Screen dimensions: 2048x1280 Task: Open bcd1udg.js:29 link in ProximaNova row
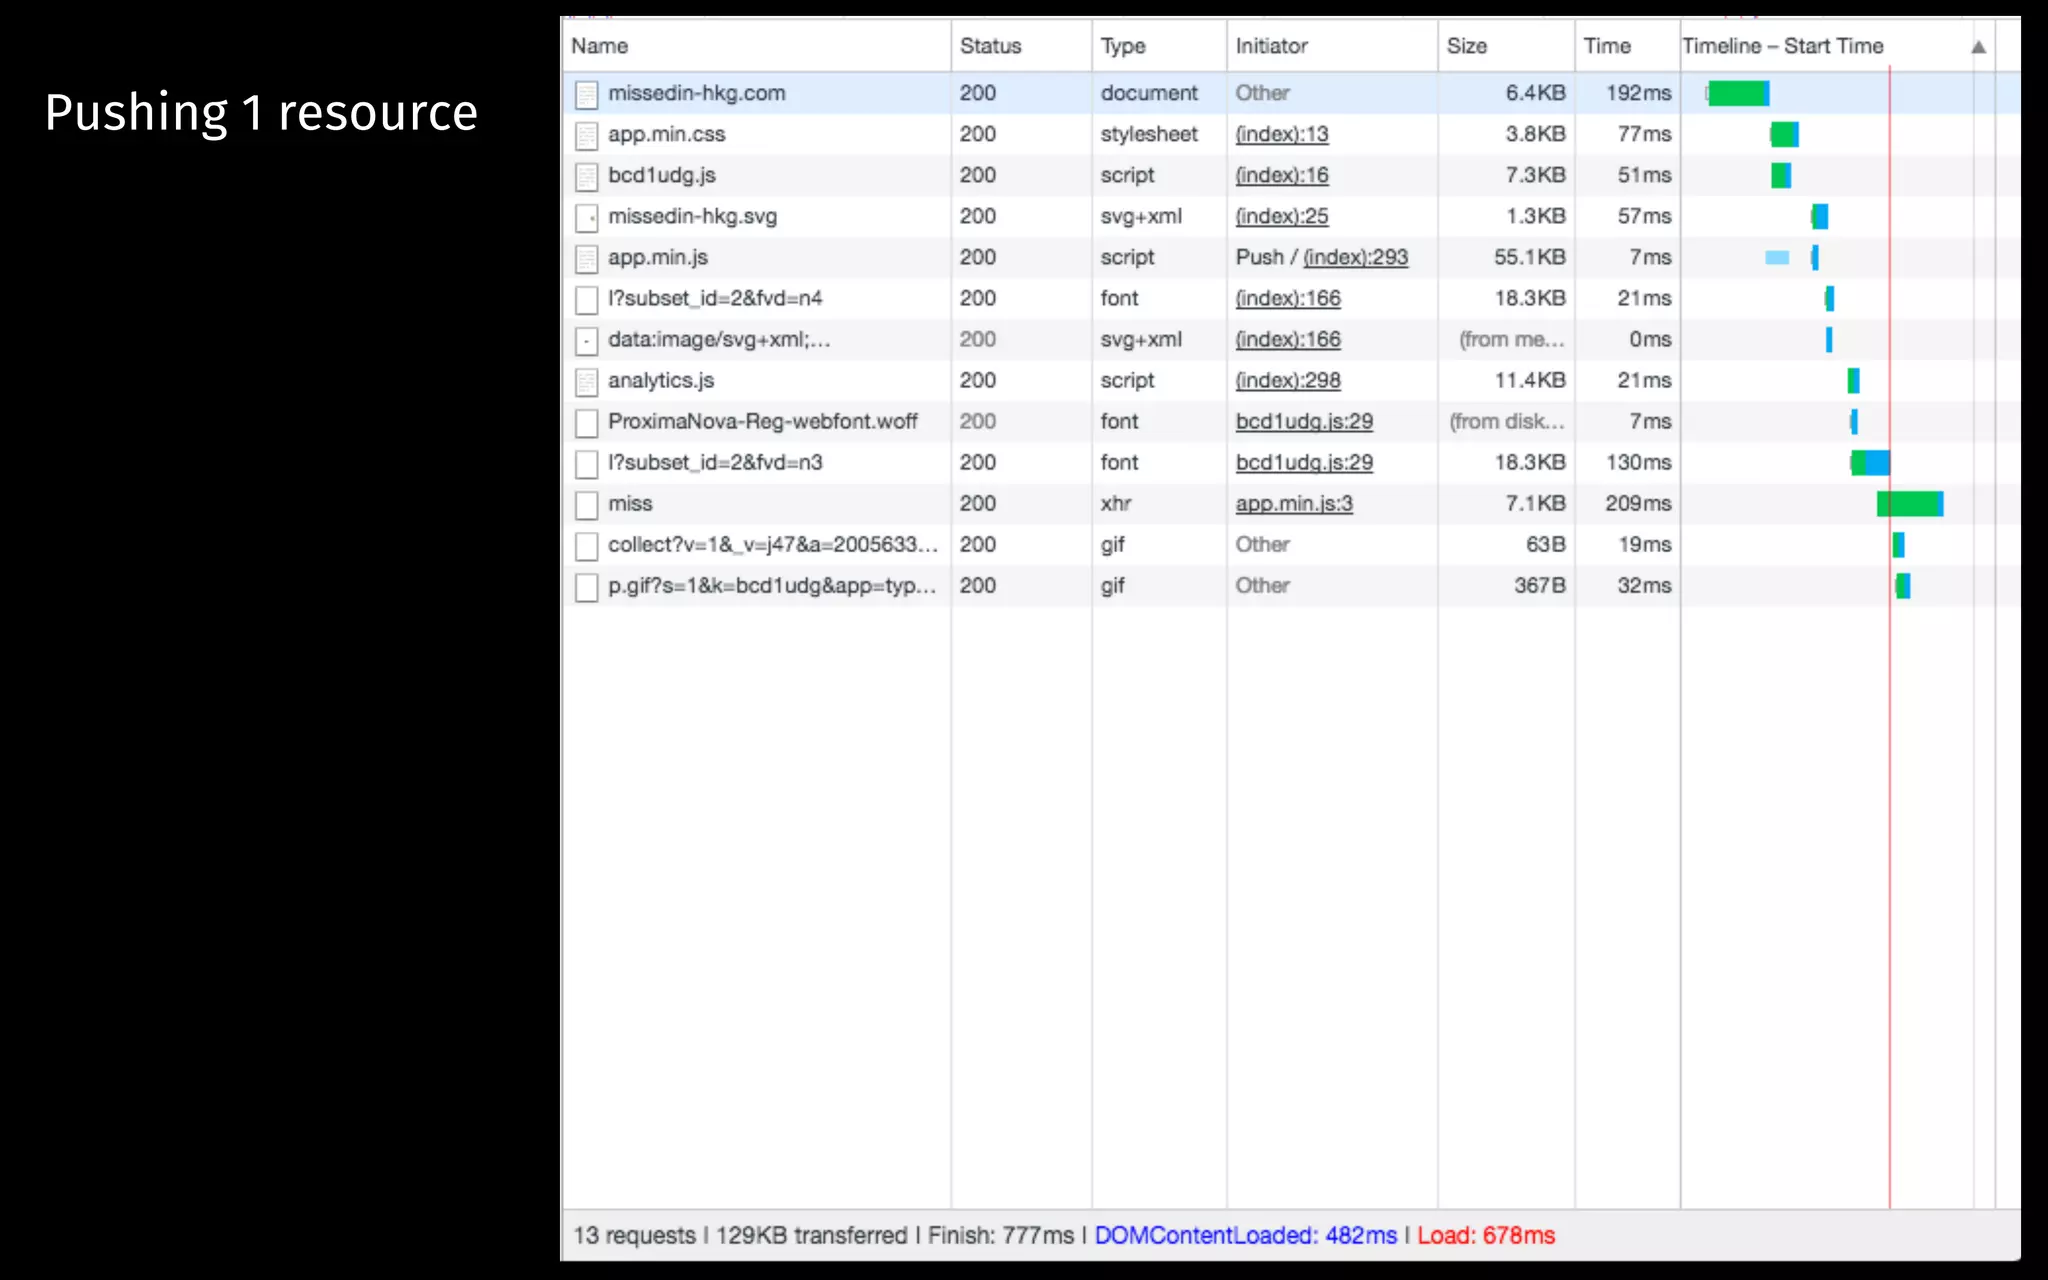1304,421
